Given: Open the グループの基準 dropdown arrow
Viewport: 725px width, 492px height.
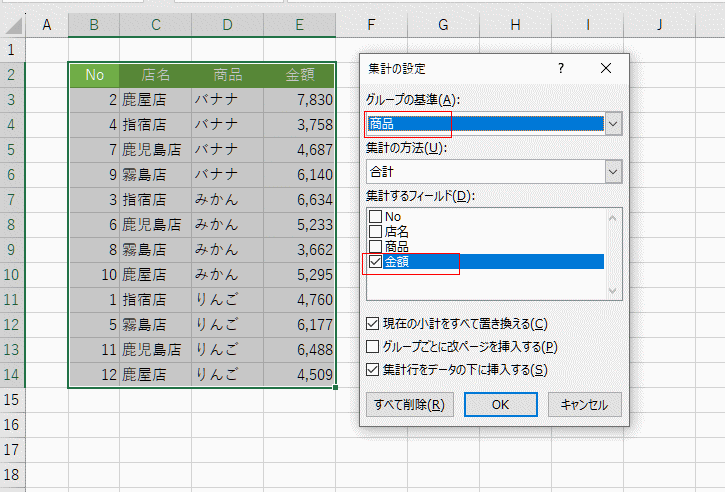Looking at the screenshot, I should click(613, 124).
